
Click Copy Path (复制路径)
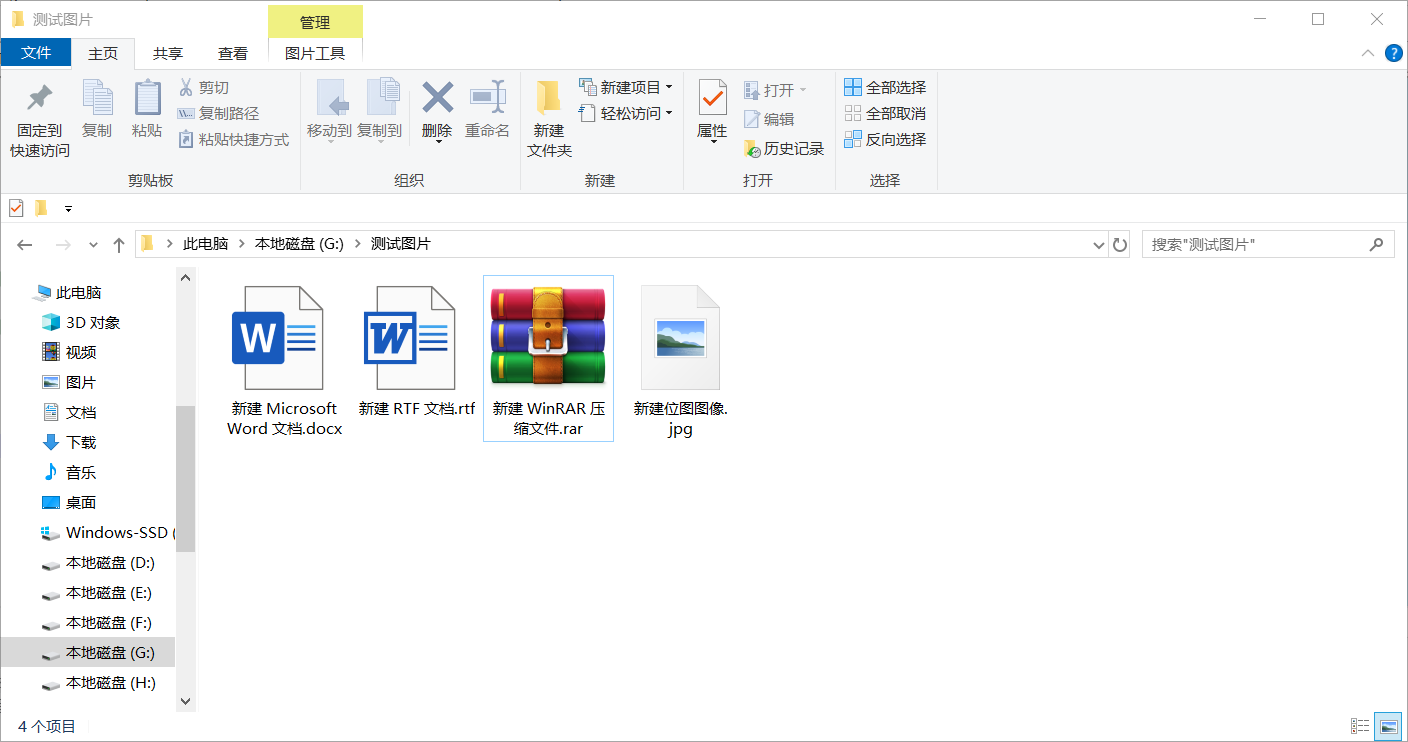coord(218,113)
